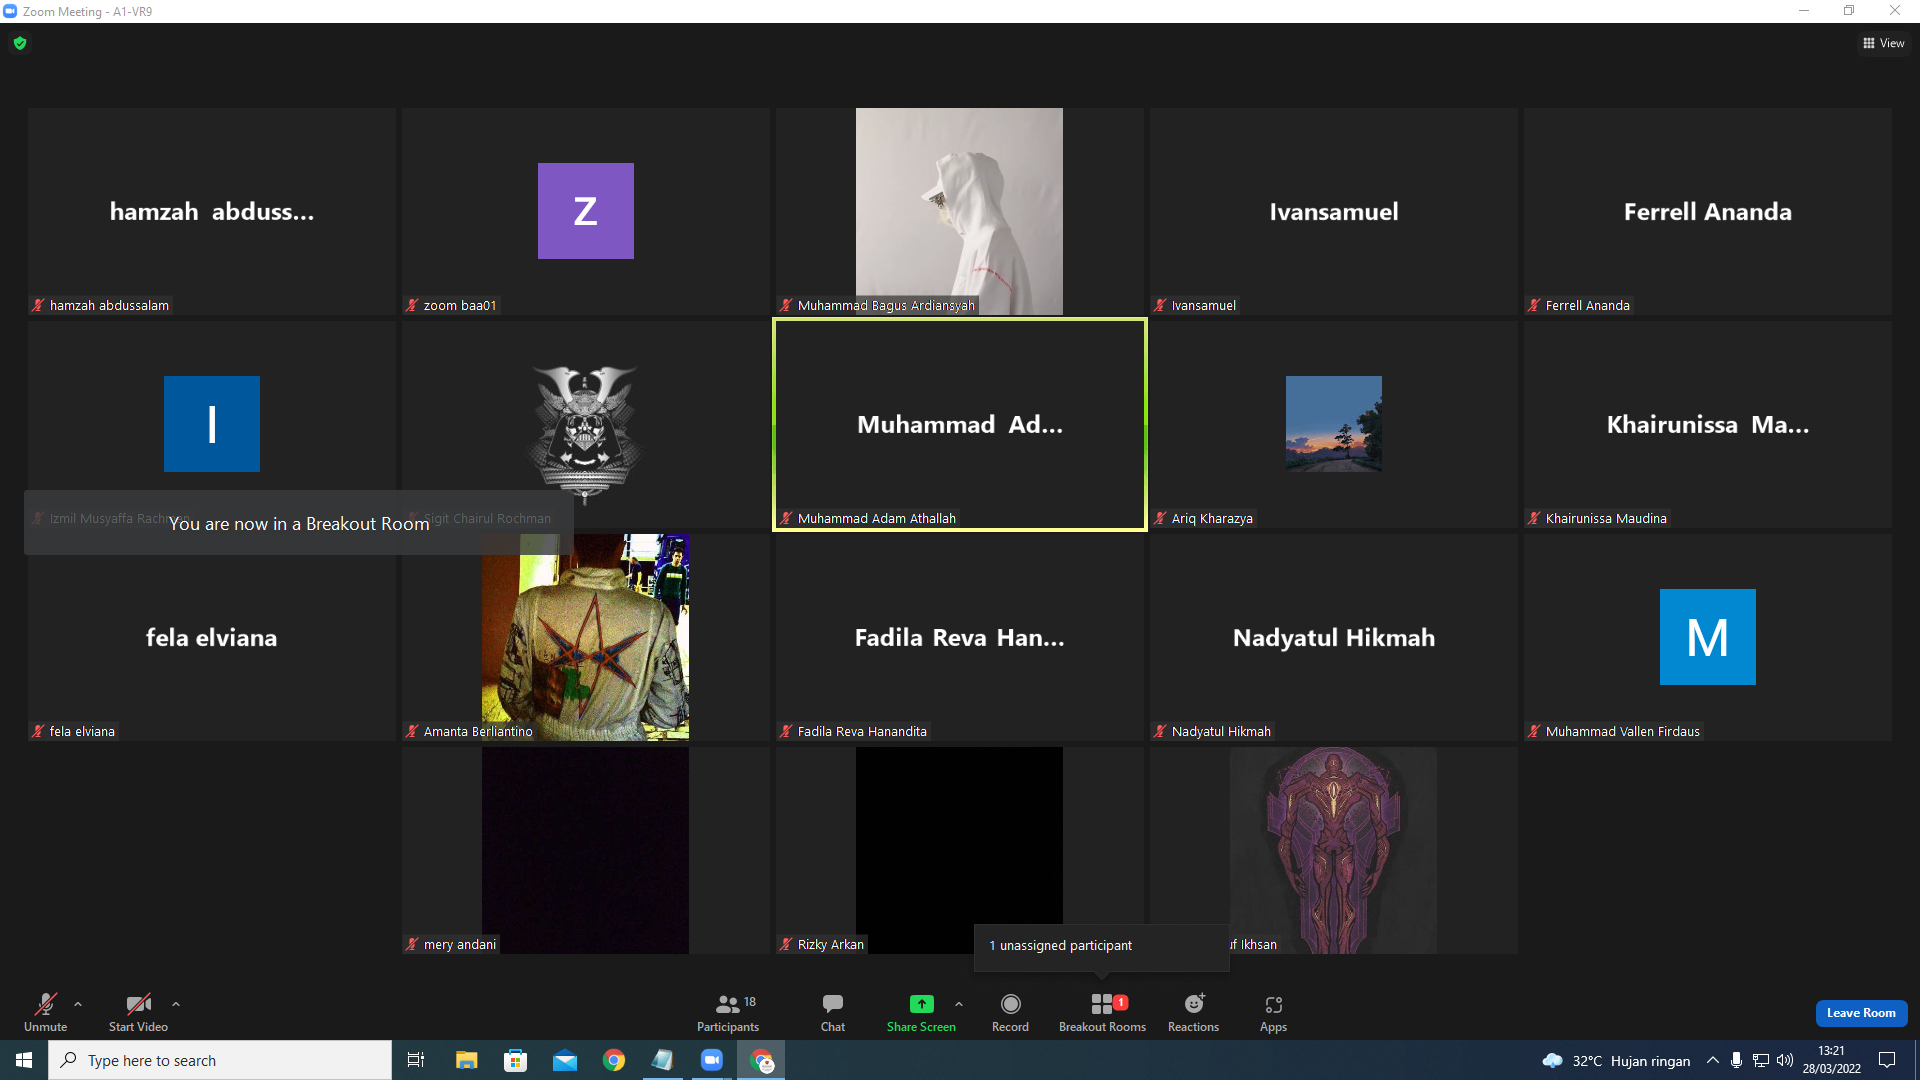Open the Chat panel

point(833,1012)
